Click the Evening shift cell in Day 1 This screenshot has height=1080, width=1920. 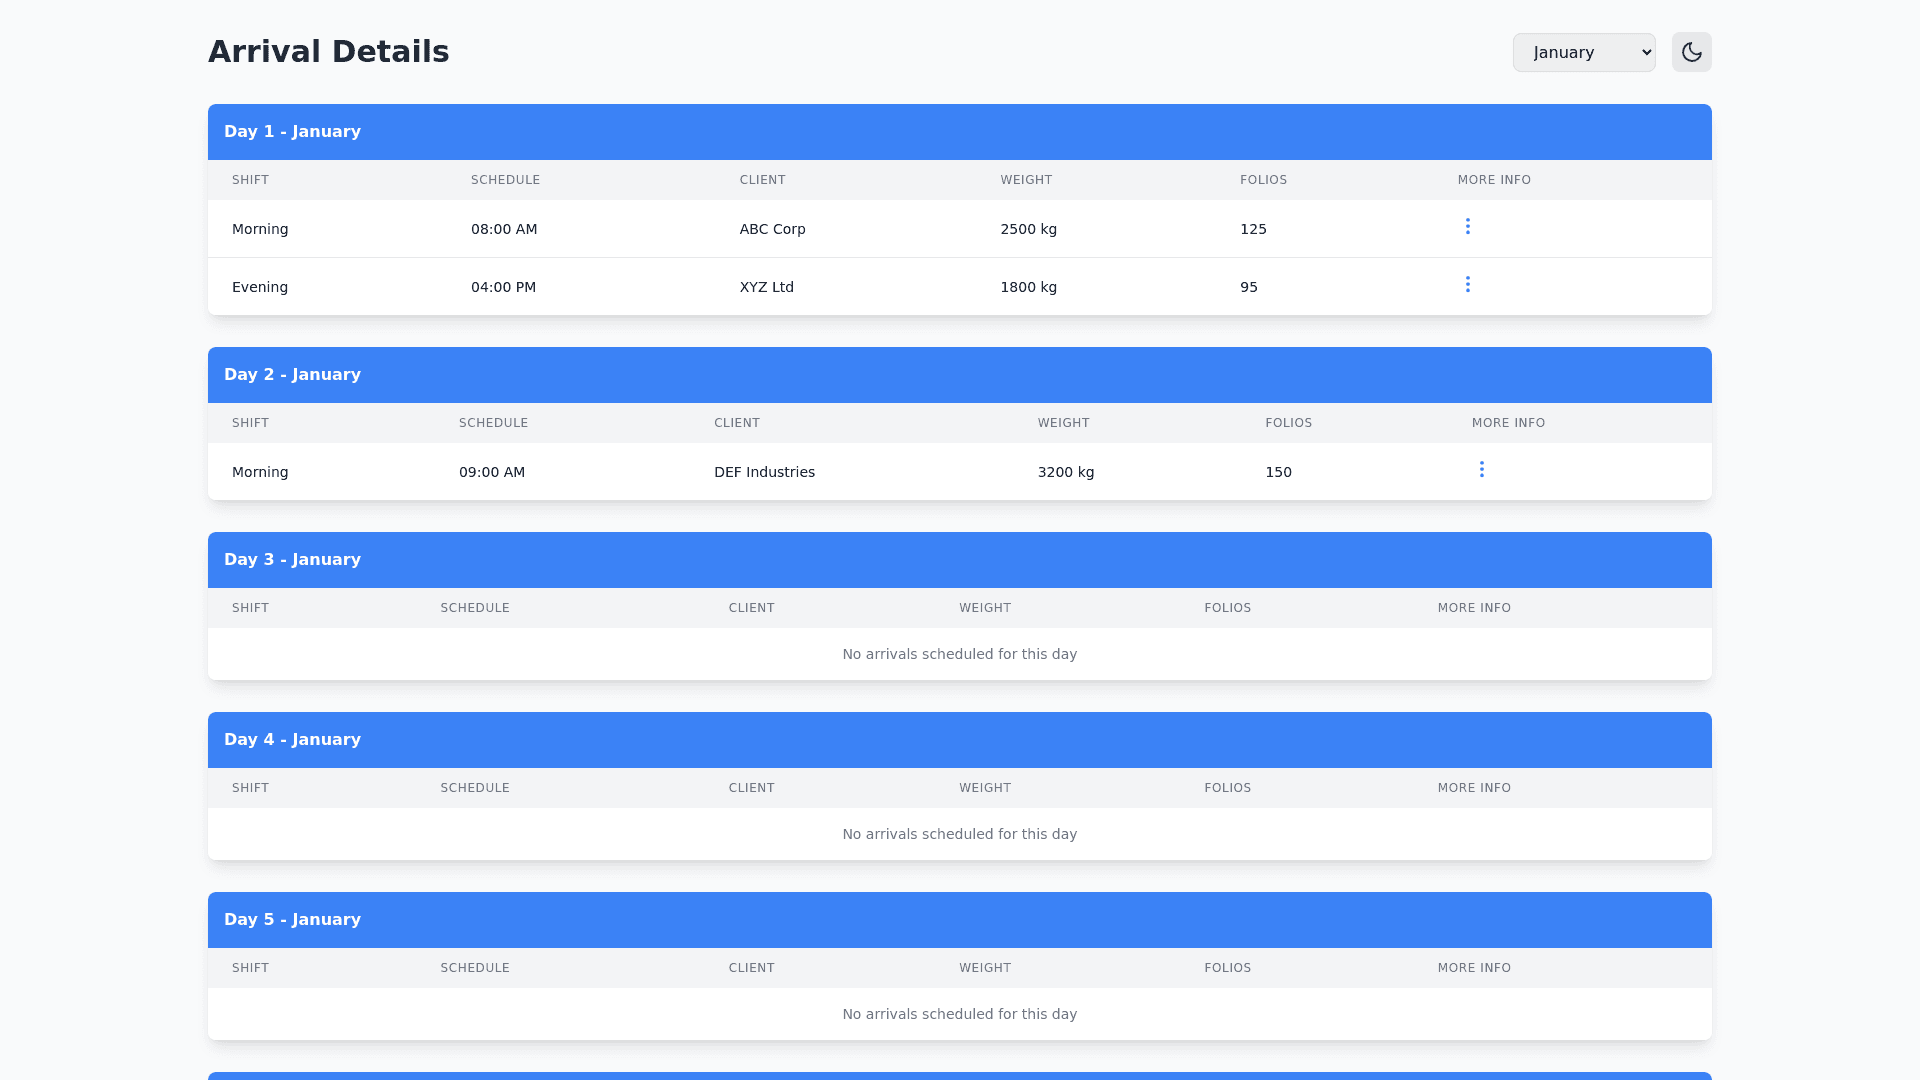(260, 287)
